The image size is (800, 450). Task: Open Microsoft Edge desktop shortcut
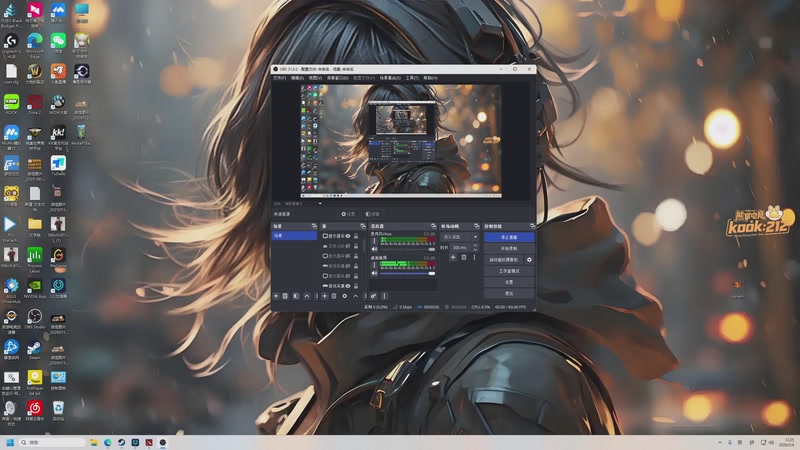[35, 44]
